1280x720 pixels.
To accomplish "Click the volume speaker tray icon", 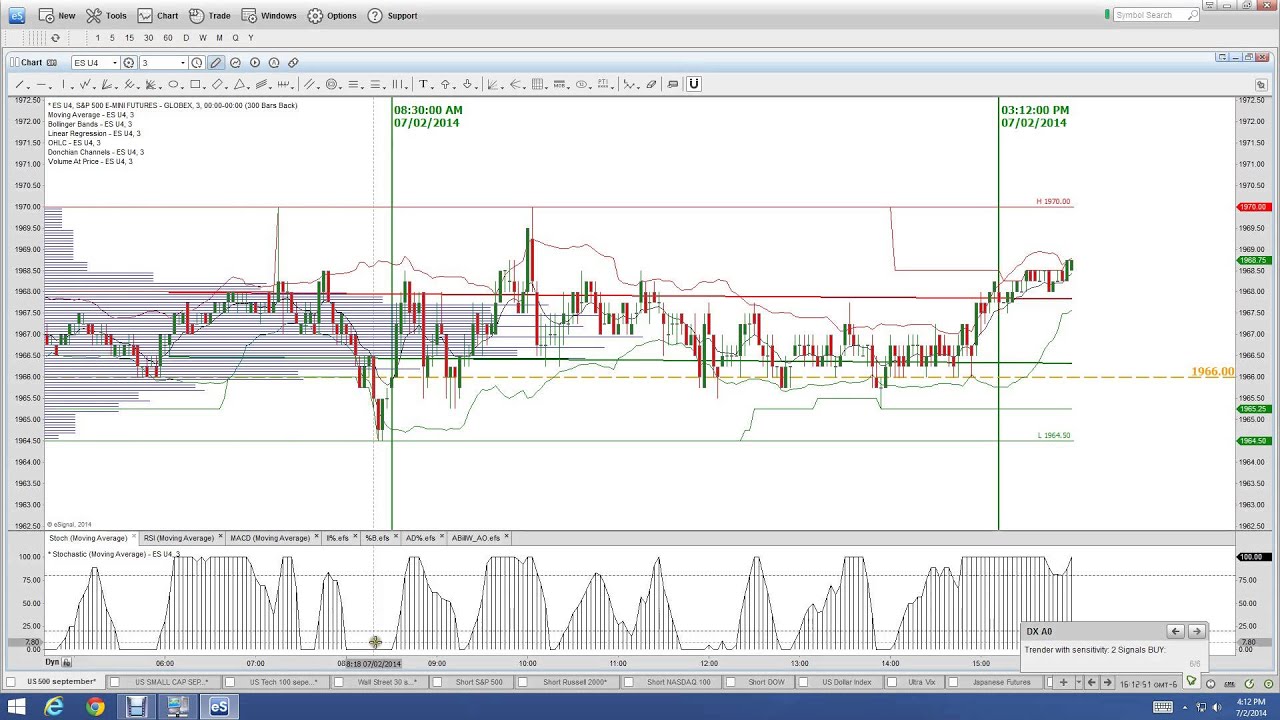I will [1217, 707].
